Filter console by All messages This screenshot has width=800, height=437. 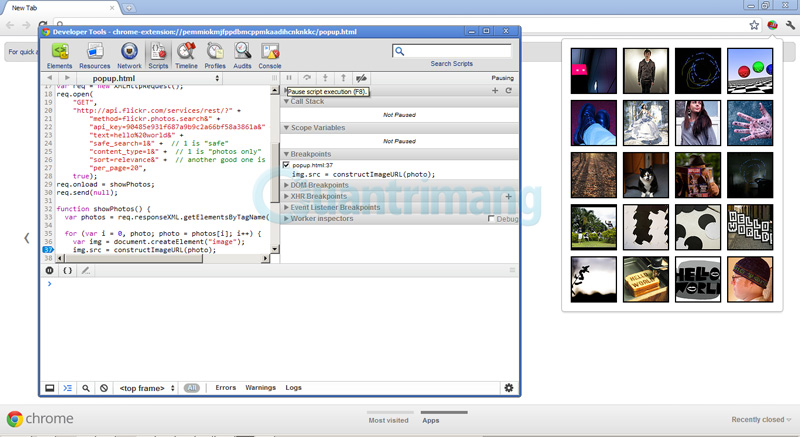(192, 388)
